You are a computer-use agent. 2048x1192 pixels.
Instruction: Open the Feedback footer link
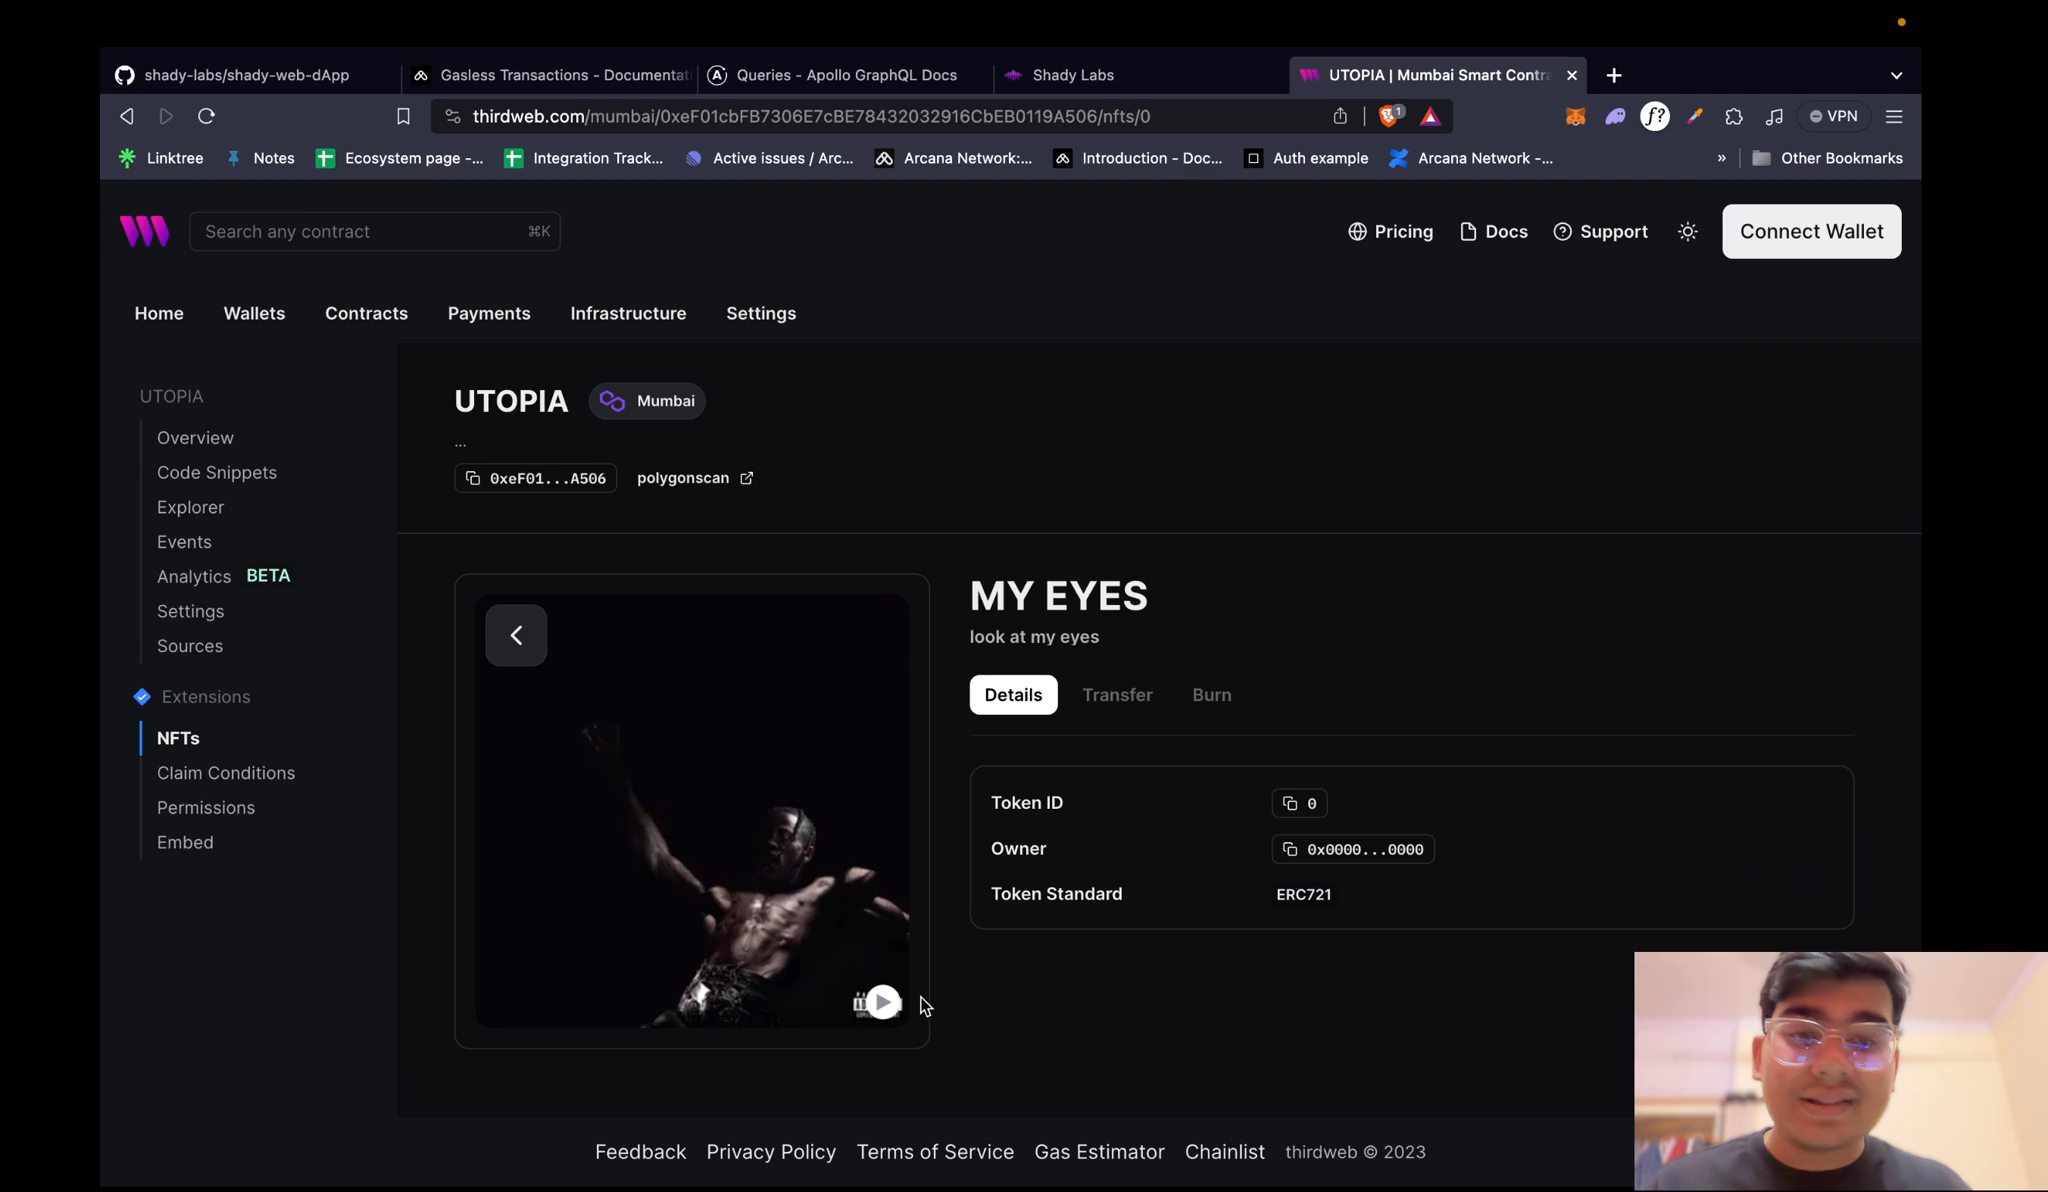[640, 1152]
